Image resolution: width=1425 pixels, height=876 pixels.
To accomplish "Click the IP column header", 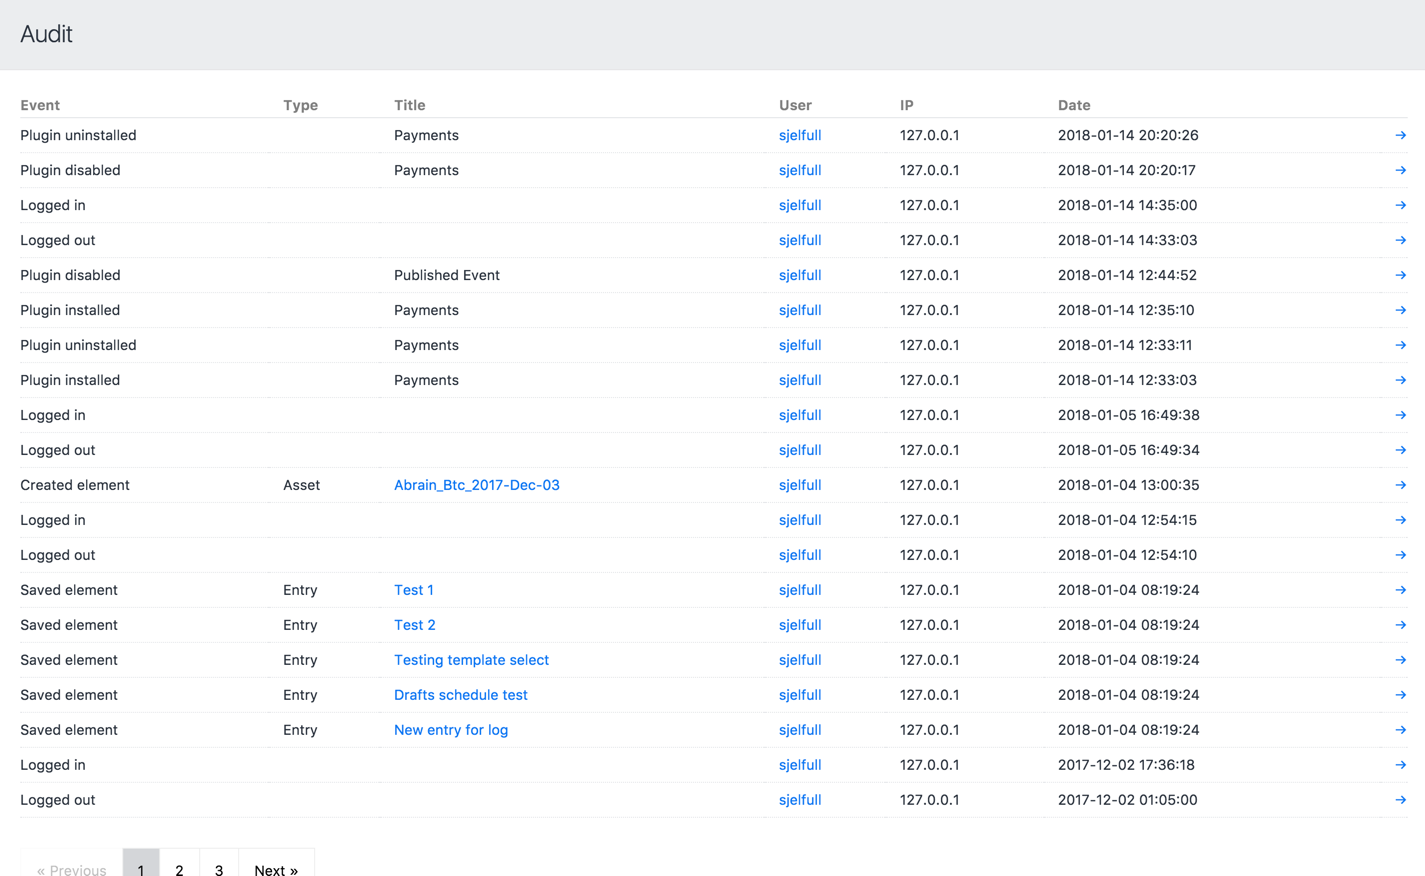I will click(906, 105).
